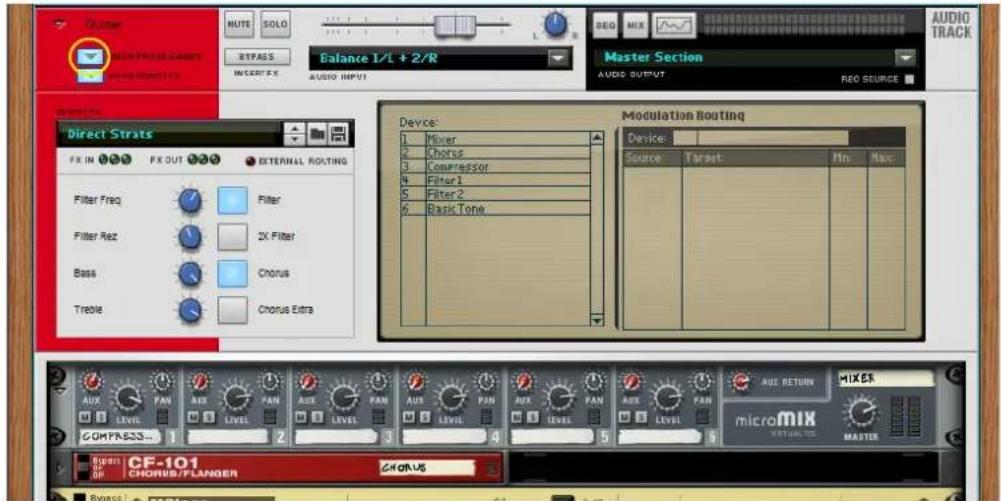Click channel 2 Level knob on microMIX
The height and width of the screenshot is (501, 1001).
point(236,399)
